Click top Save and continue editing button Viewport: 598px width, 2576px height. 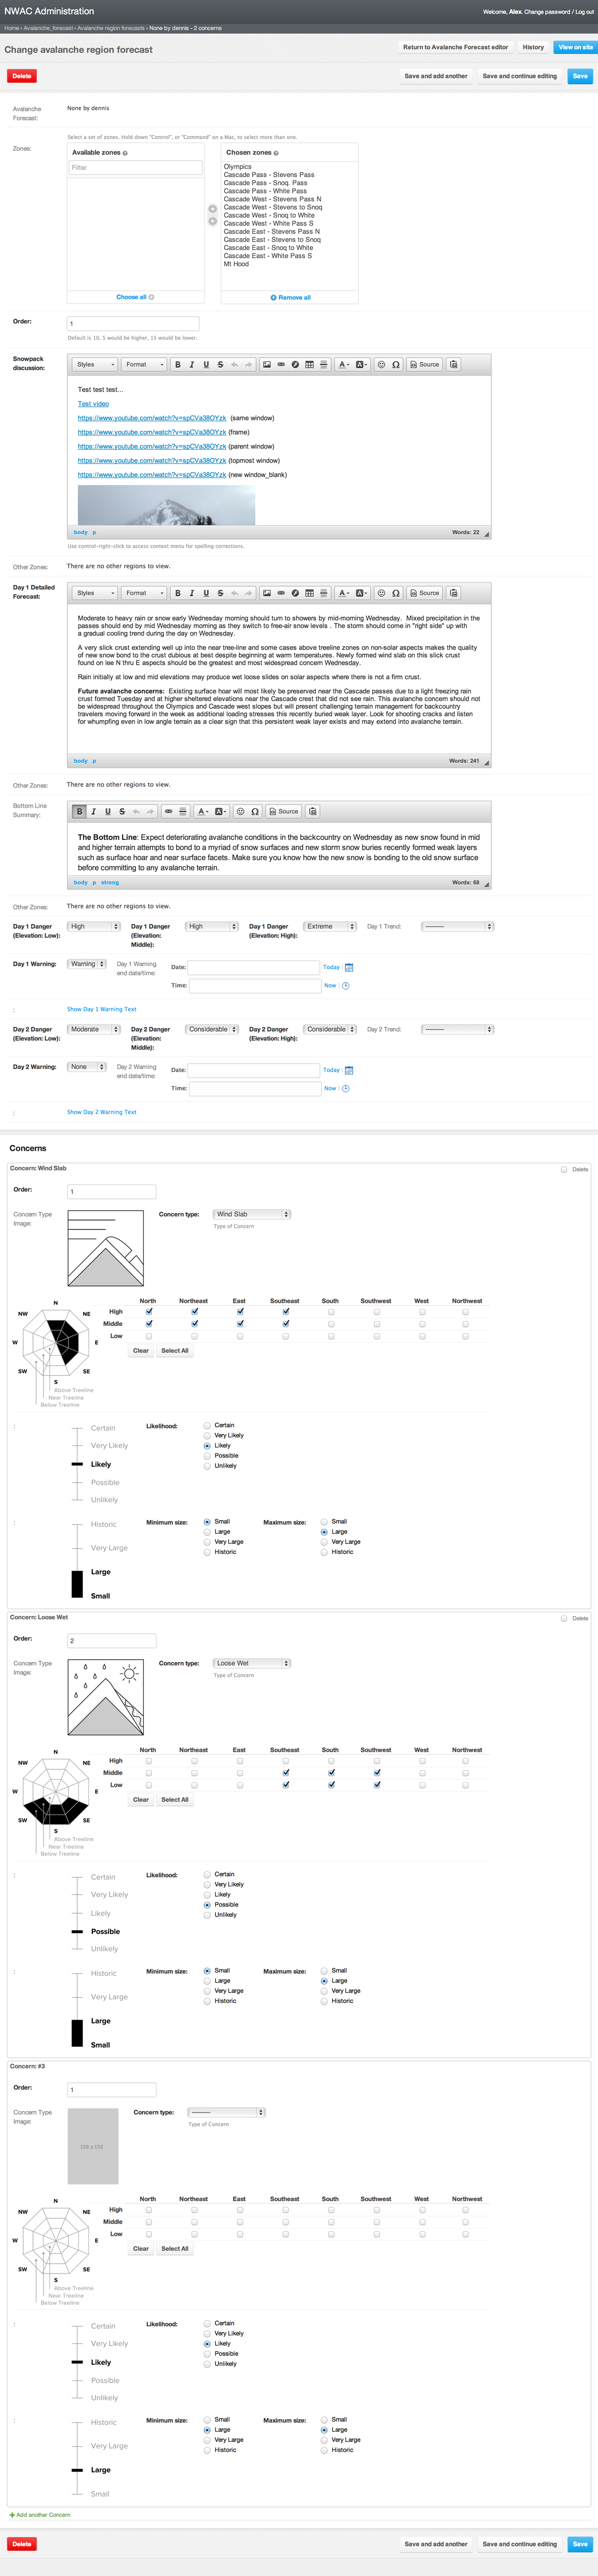pyautogui.click(x=519, y=76)
